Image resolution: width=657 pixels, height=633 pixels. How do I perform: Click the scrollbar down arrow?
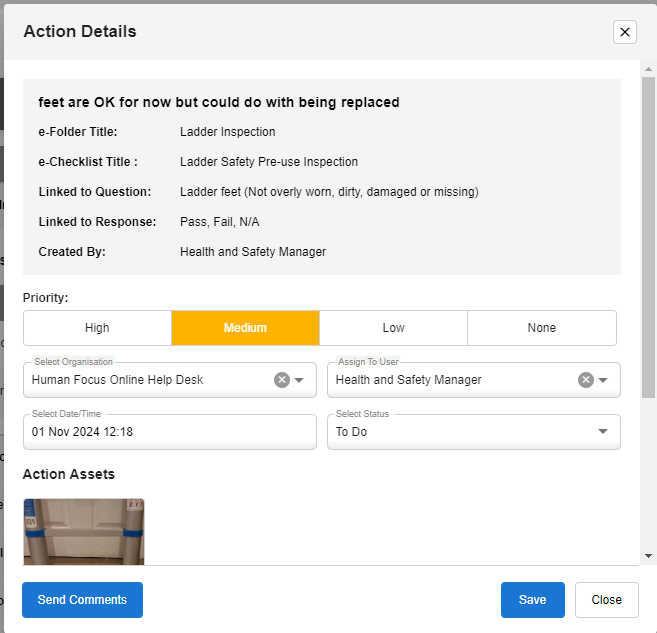[648, 555]
